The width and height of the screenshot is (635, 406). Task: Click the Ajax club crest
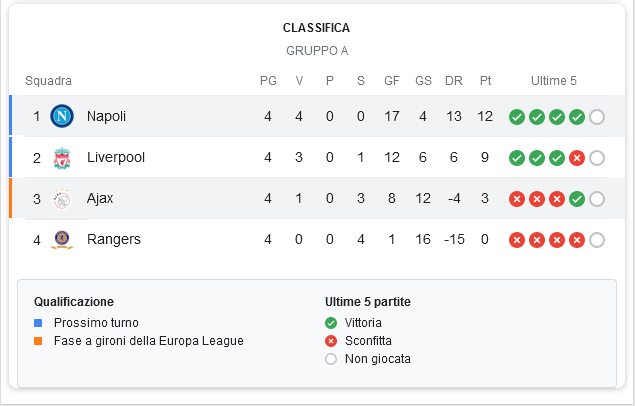(62, 199)
